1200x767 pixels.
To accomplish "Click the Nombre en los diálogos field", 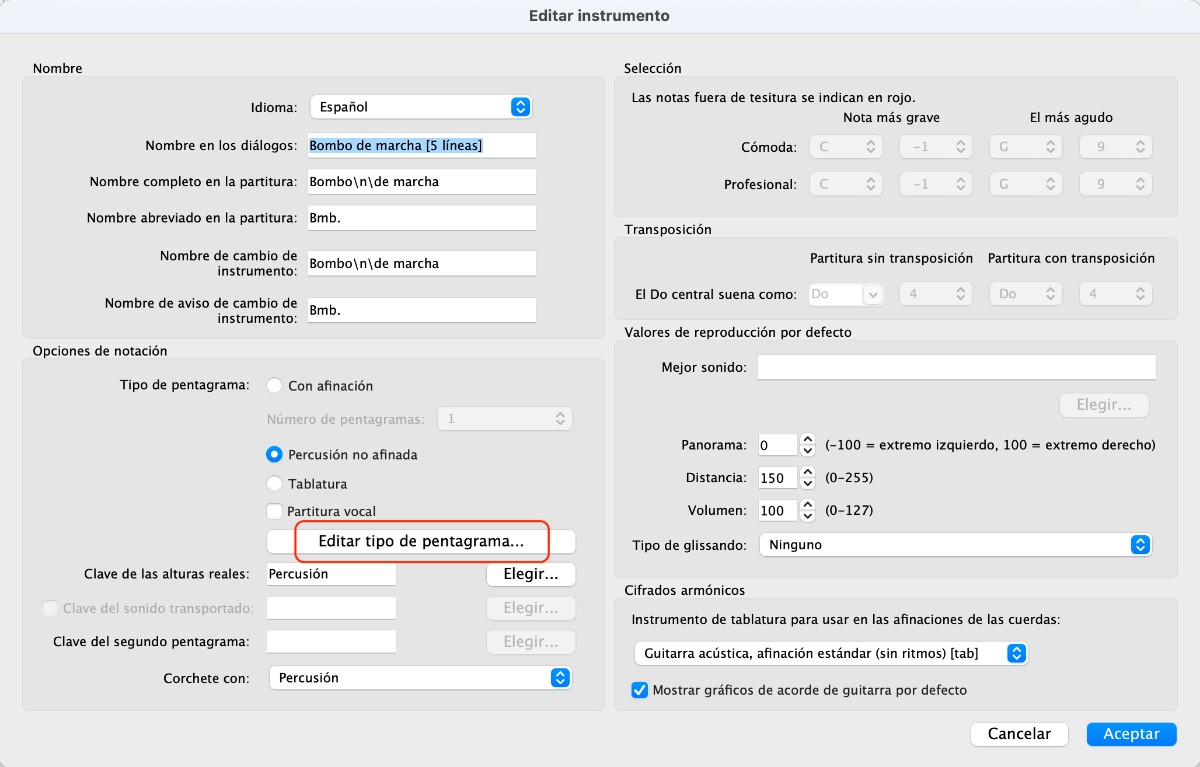I will click(x=422, y=146).
